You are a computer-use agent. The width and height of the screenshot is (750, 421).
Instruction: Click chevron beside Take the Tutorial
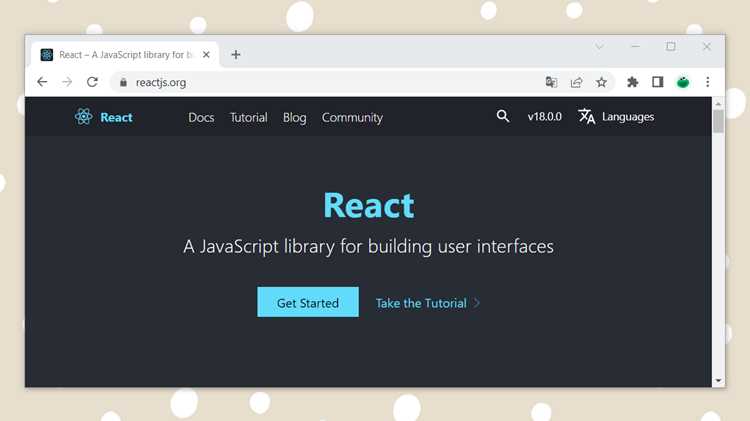click(x=476, y=303)
